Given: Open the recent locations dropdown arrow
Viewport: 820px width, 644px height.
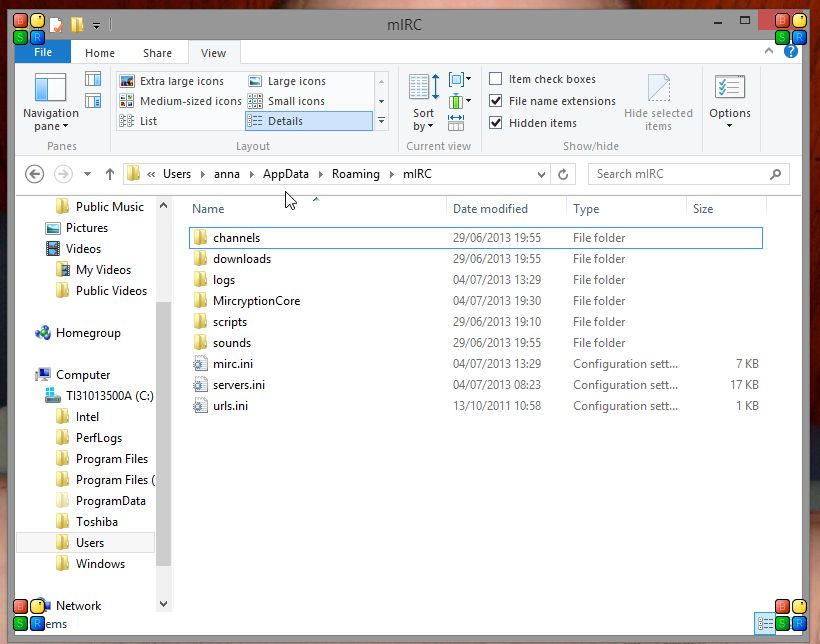Looking at the screenshot, I should click(x=87, y=174).
